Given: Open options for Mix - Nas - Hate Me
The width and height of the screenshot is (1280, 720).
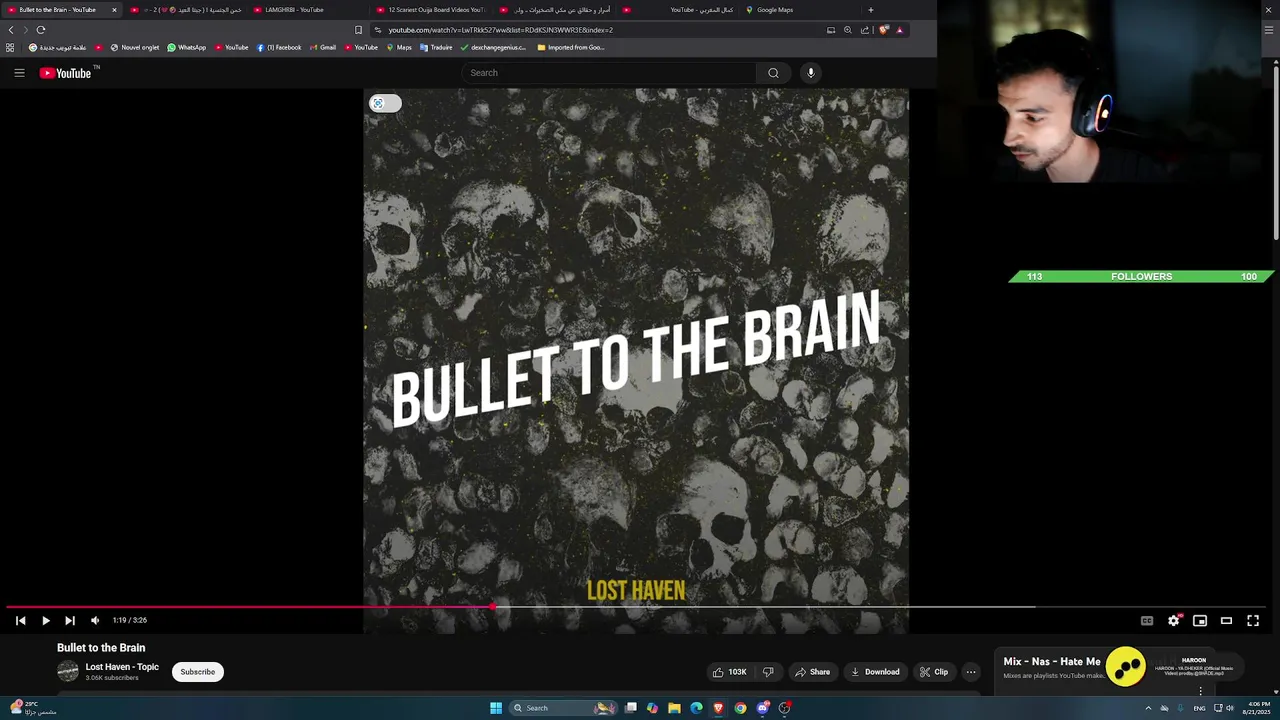Looking at the screenshot, I should [1201, 690].
